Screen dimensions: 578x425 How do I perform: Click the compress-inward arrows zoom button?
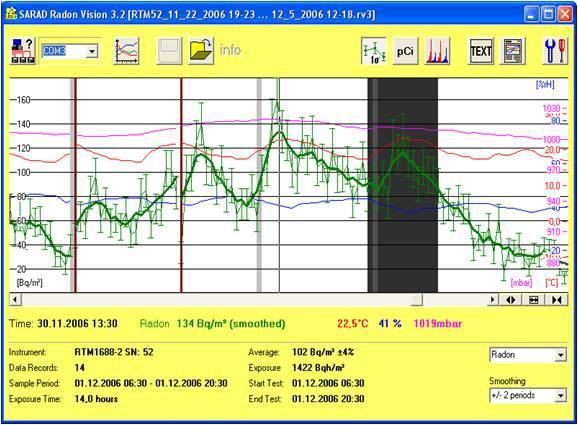click(557, 300)
